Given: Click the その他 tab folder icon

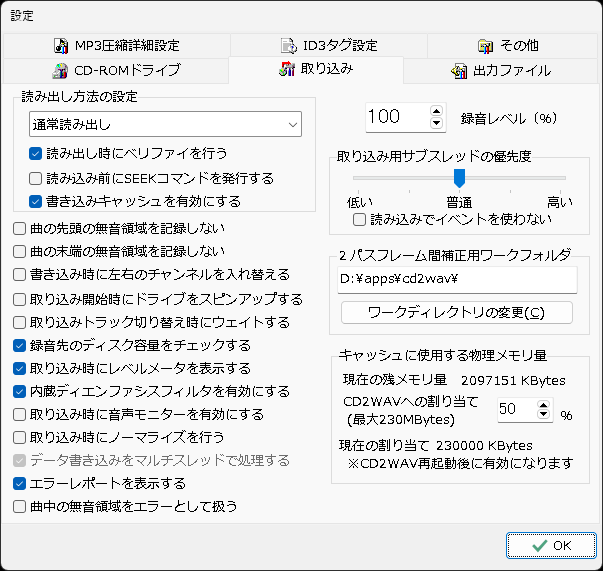Looking at the screenshot, I should pyautogui.click(x=485, y=46).
